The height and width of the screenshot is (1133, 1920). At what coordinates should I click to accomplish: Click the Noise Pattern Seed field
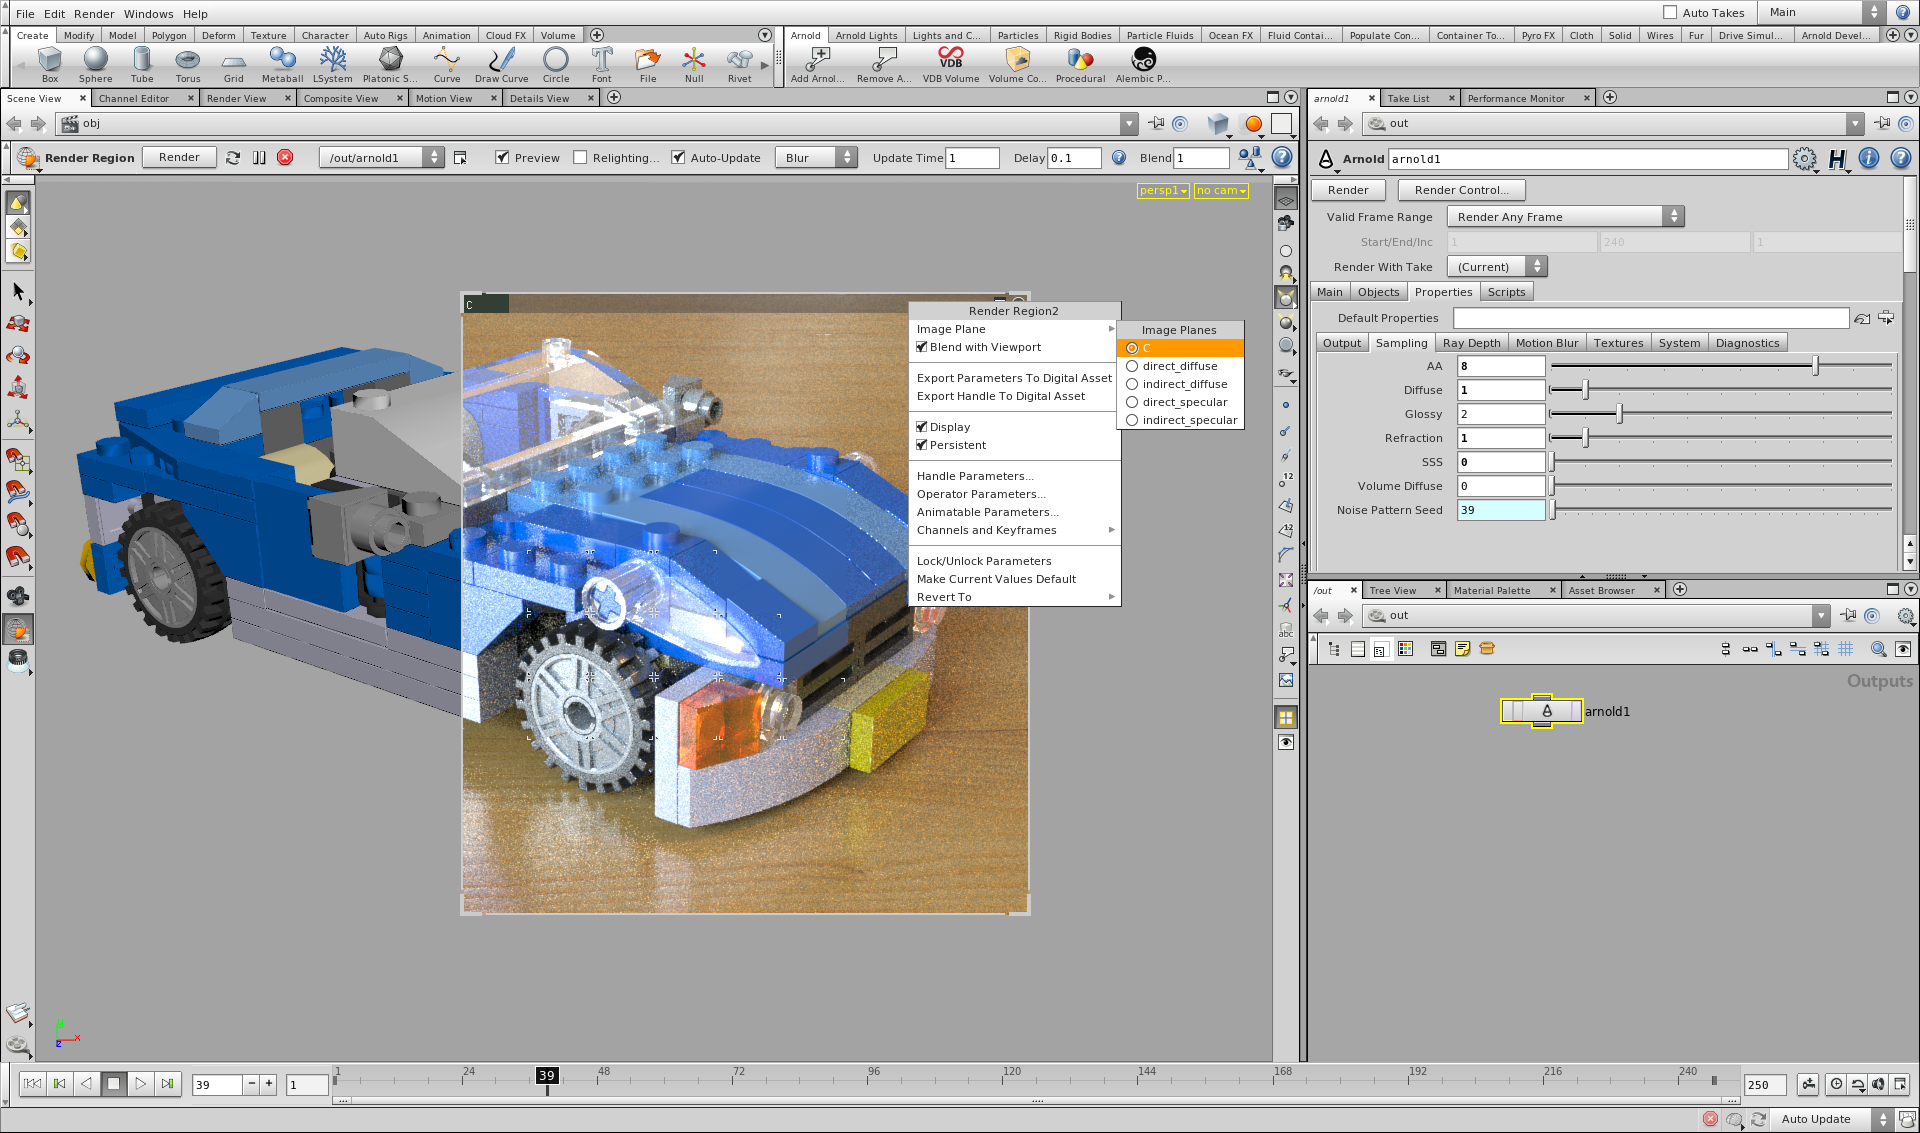pyautogui.click(x=1500, y=510)
